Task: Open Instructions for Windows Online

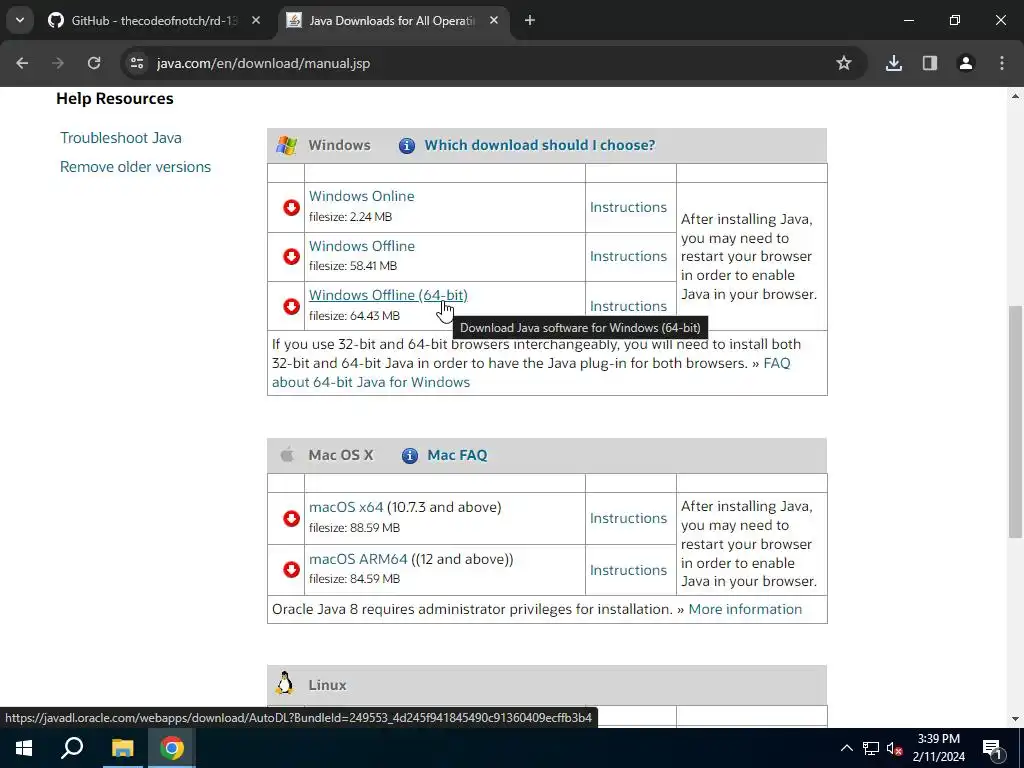Action: click(x=628, y=207)
